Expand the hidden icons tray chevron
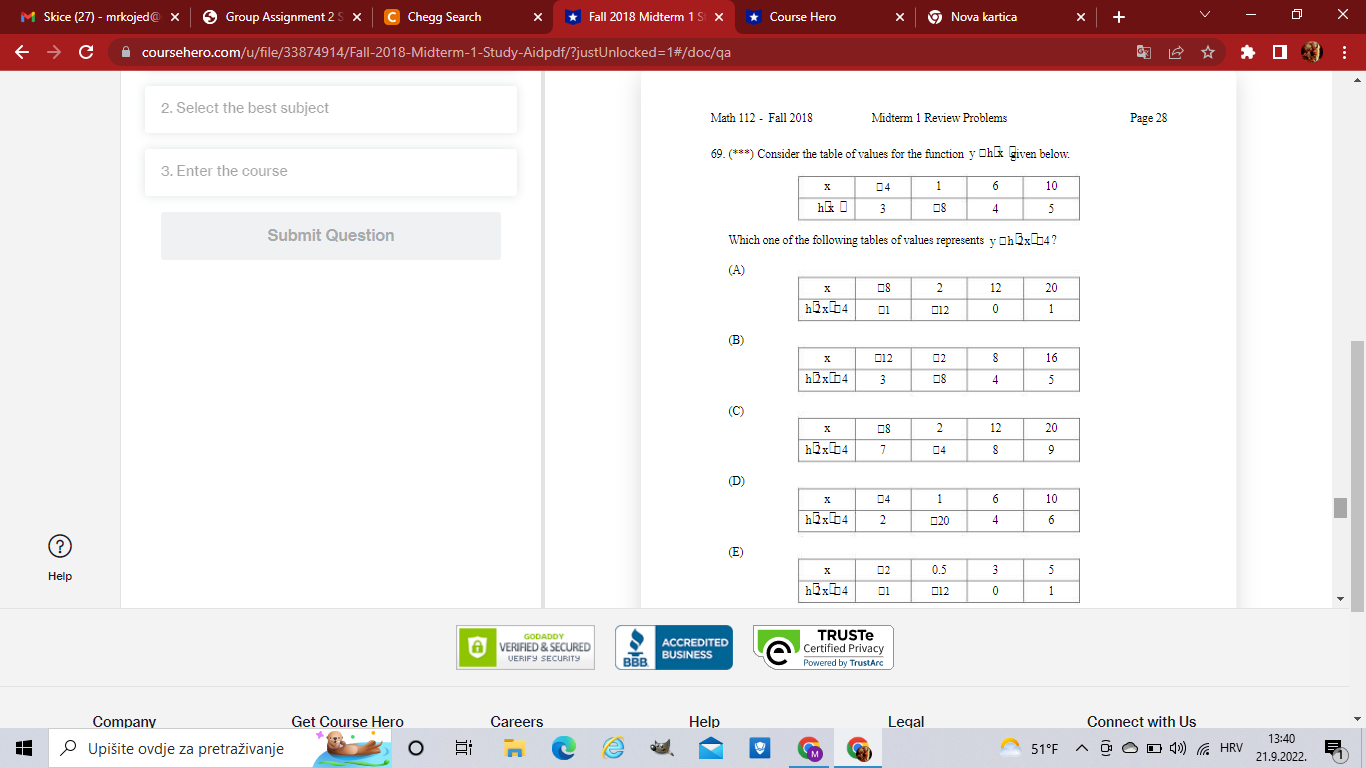 pos(1079,747)
